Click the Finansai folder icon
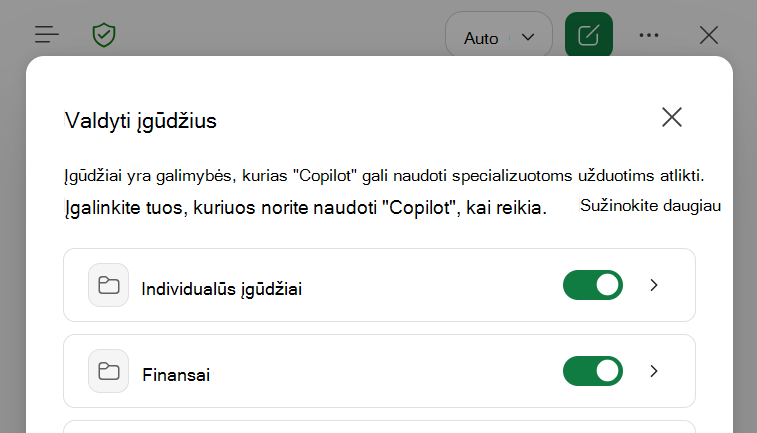 (x=109, y=371)
